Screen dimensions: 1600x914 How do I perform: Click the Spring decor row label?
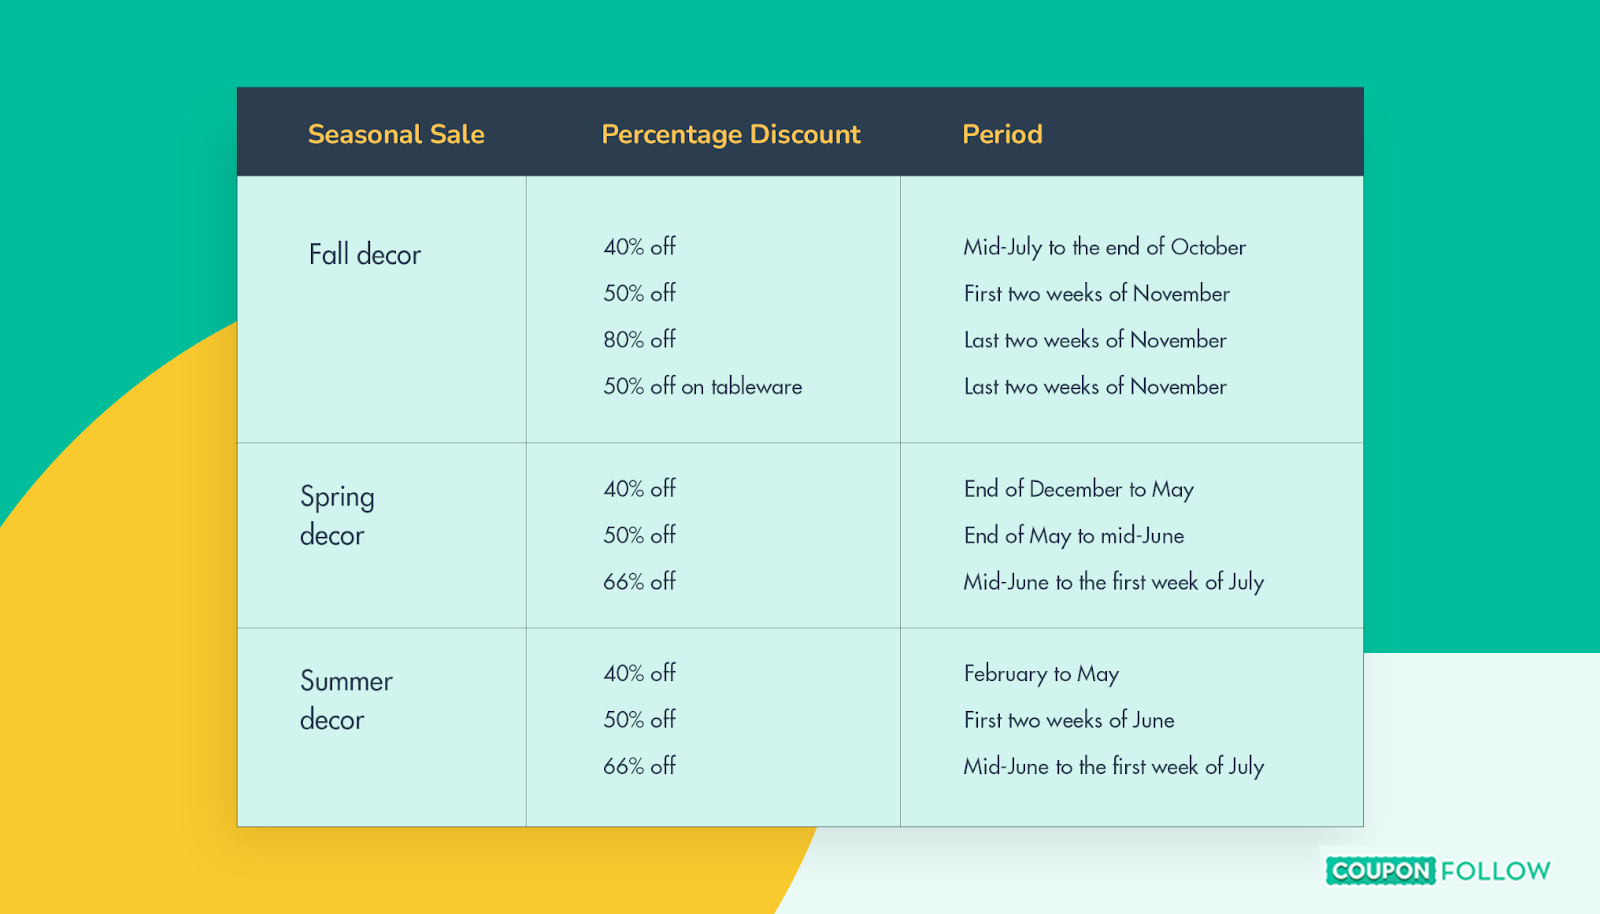pos(337,516)
